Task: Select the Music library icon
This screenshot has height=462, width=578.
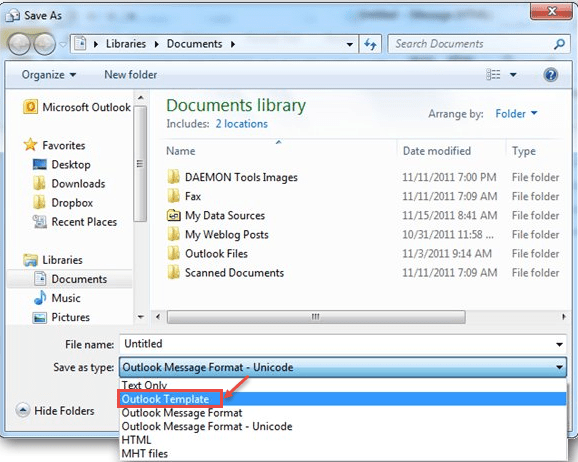Action: pos(40,298)
